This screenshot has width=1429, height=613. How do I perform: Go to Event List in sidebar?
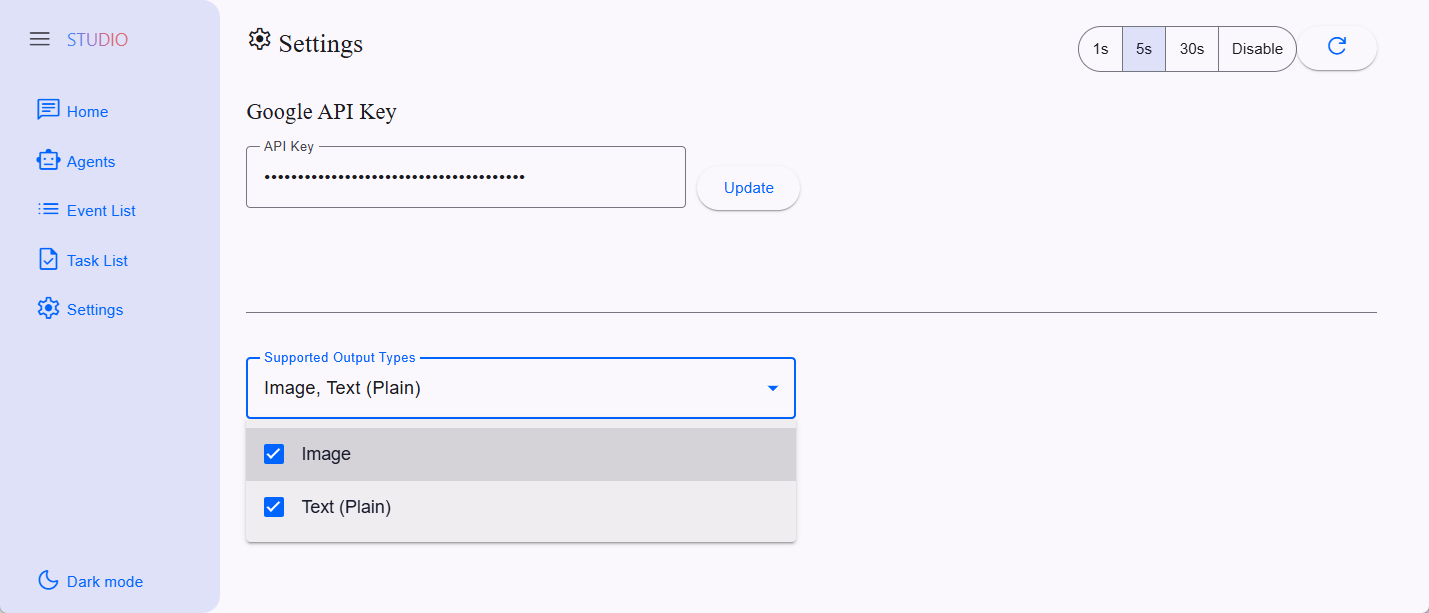tap(101, 211)
